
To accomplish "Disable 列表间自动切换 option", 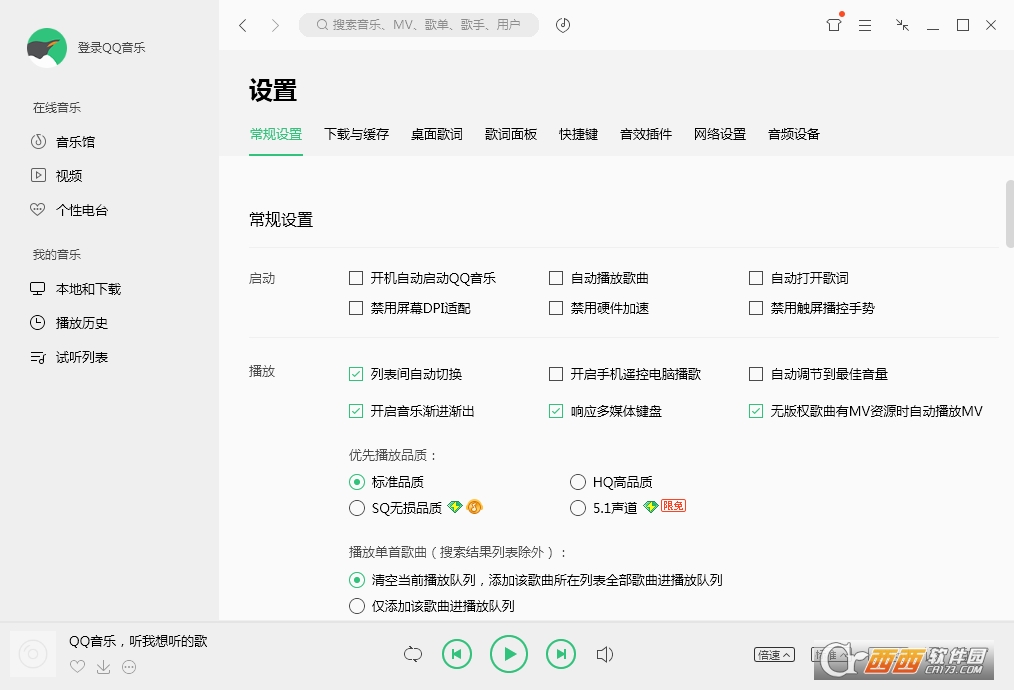I will [x=355, y=373].
